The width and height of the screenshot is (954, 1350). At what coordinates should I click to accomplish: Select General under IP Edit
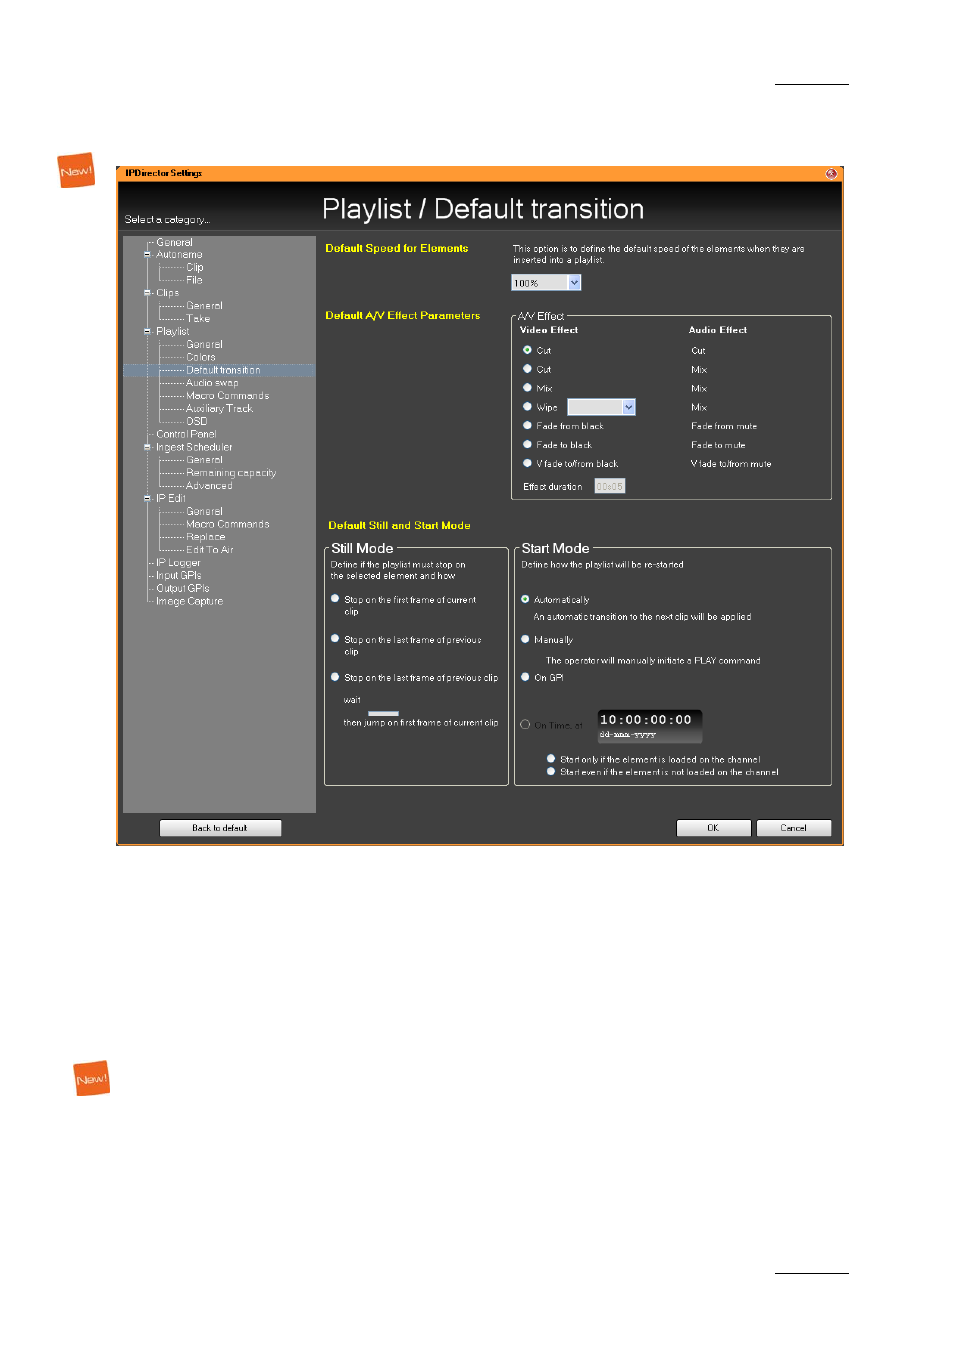coord(205,511)
